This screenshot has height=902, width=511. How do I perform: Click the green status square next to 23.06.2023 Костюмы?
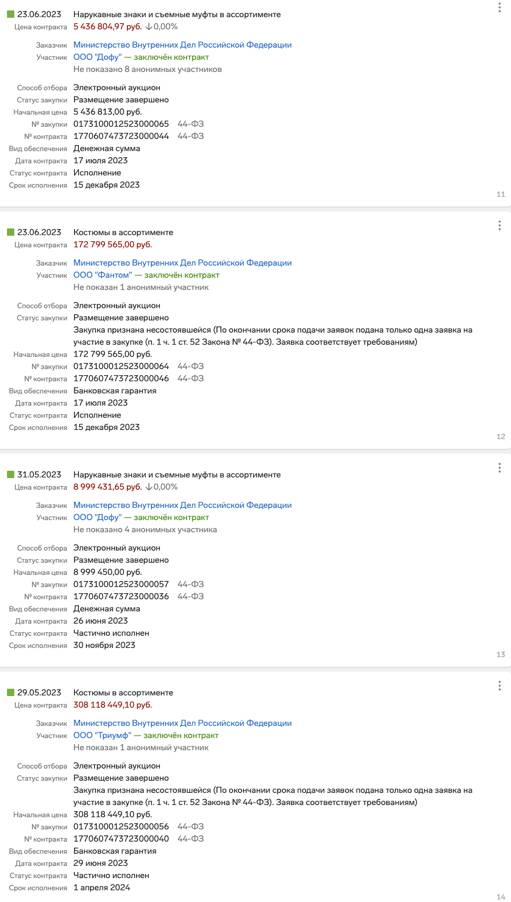[x=10, y=232]
